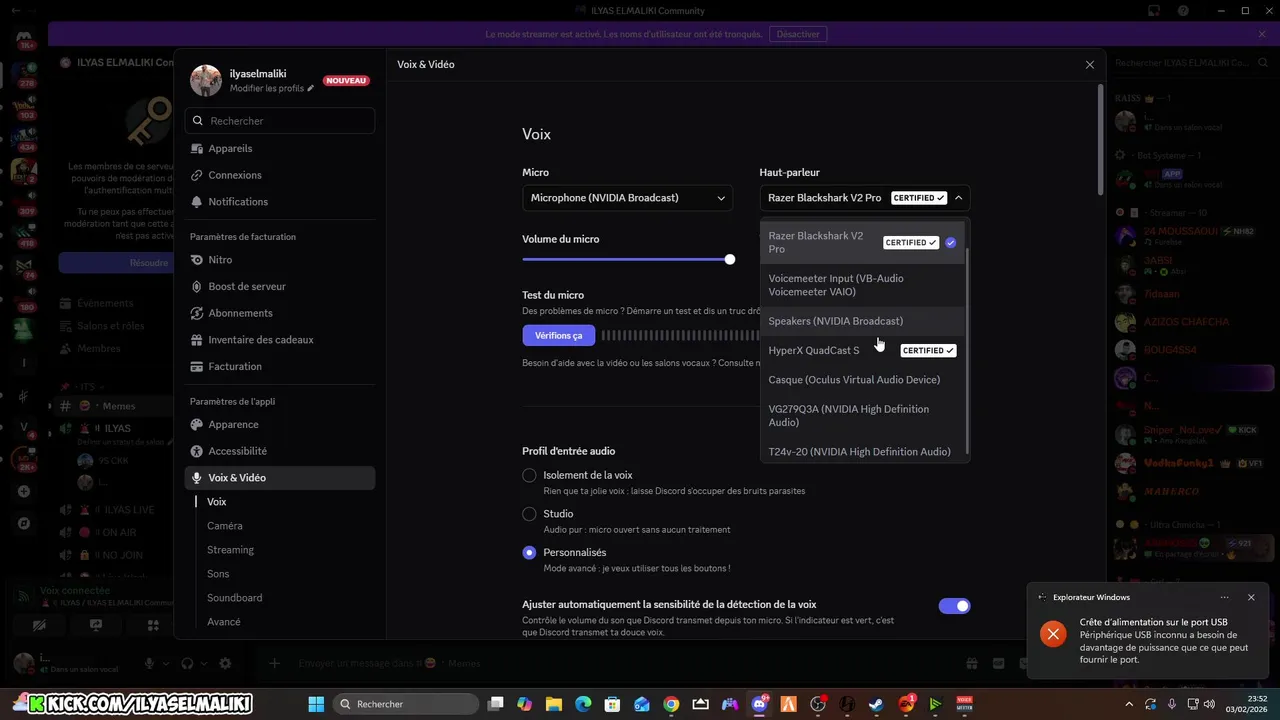Click the Windows Start button
Image resolution: width=1280 pixels, height=720 pixels.
(x=316, y=704)
